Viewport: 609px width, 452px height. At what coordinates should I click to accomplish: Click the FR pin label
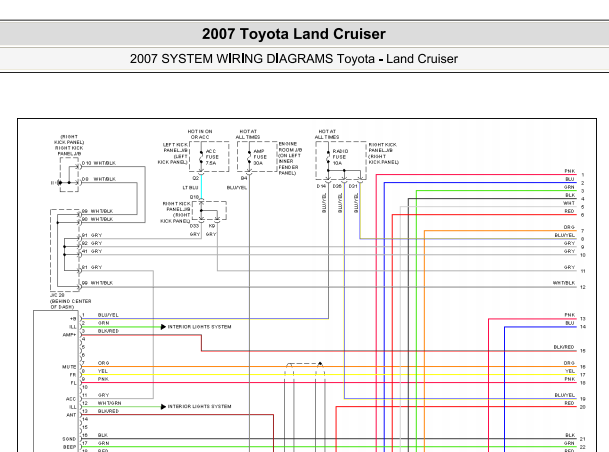pos(73,375)
